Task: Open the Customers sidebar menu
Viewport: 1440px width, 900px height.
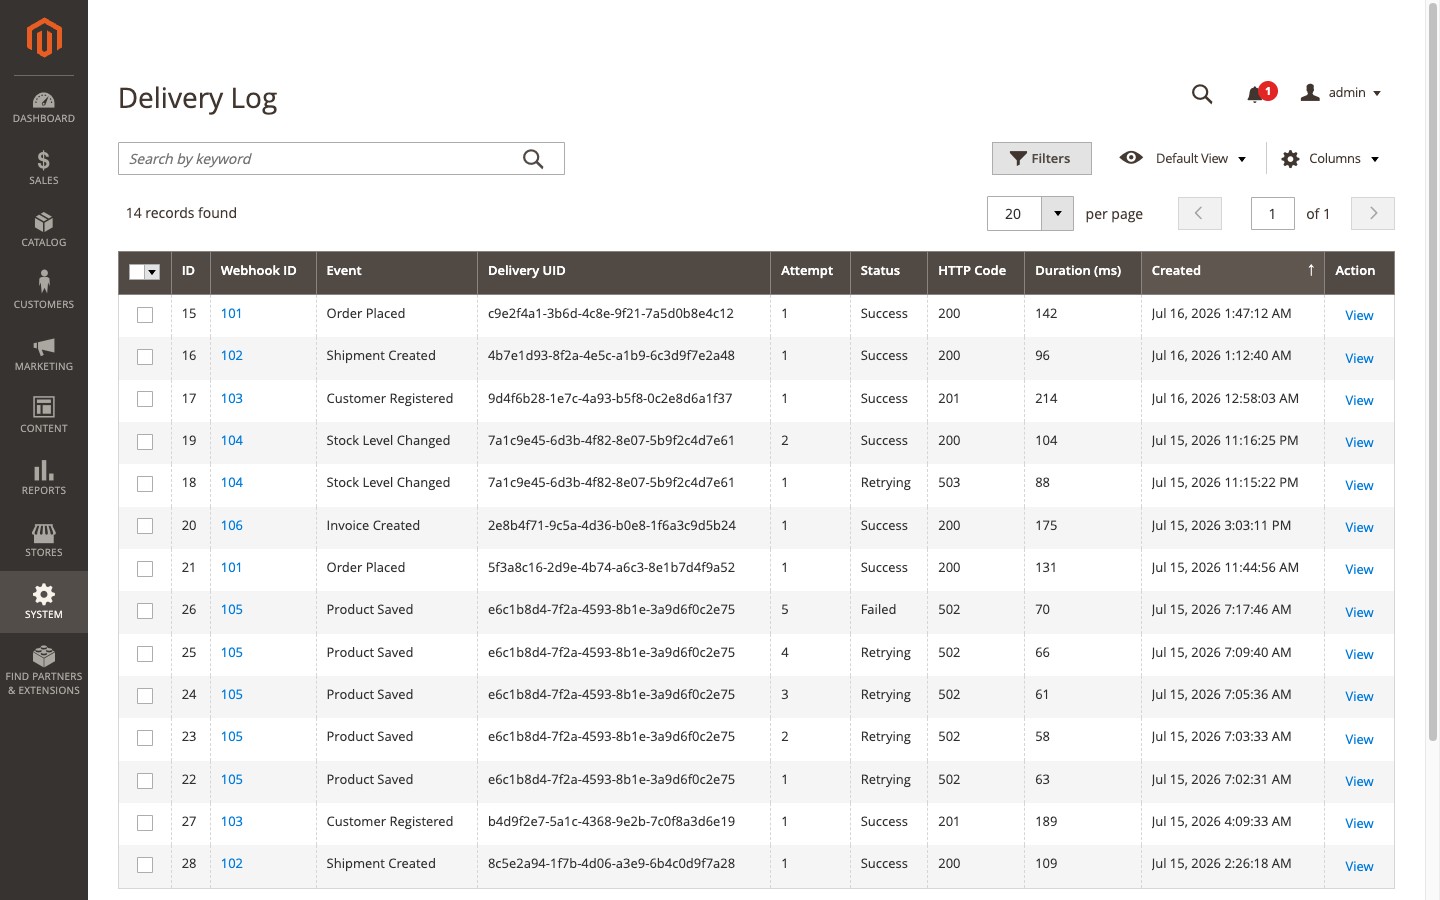Action: 44,292
